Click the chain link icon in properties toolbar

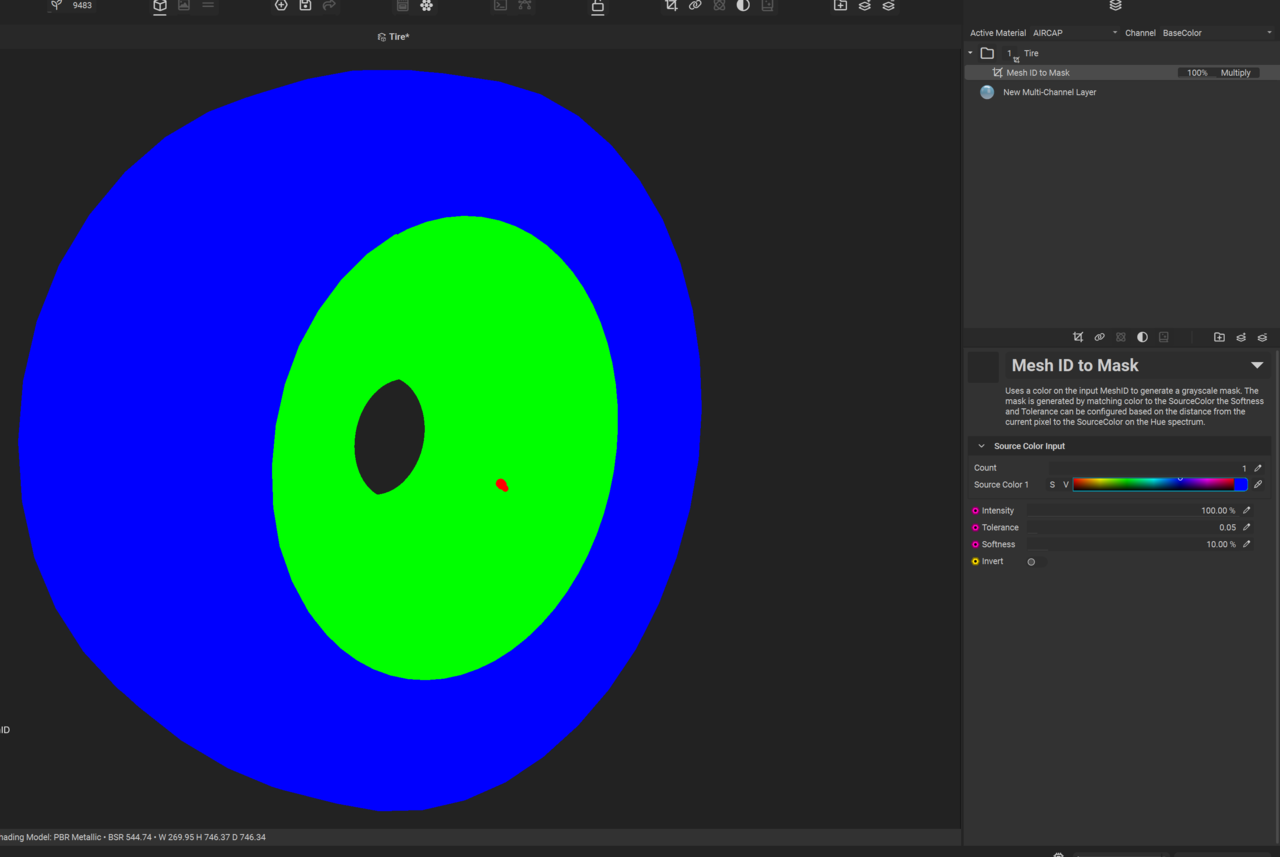(1099, 338)
